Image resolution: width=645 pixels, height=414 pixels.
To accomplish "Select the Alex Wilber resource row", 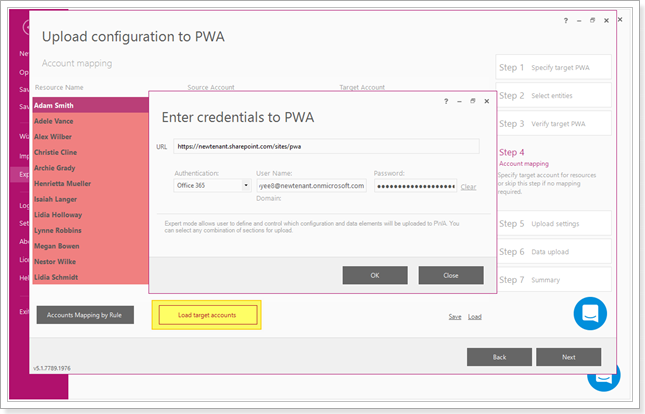I will click(90, 137).
